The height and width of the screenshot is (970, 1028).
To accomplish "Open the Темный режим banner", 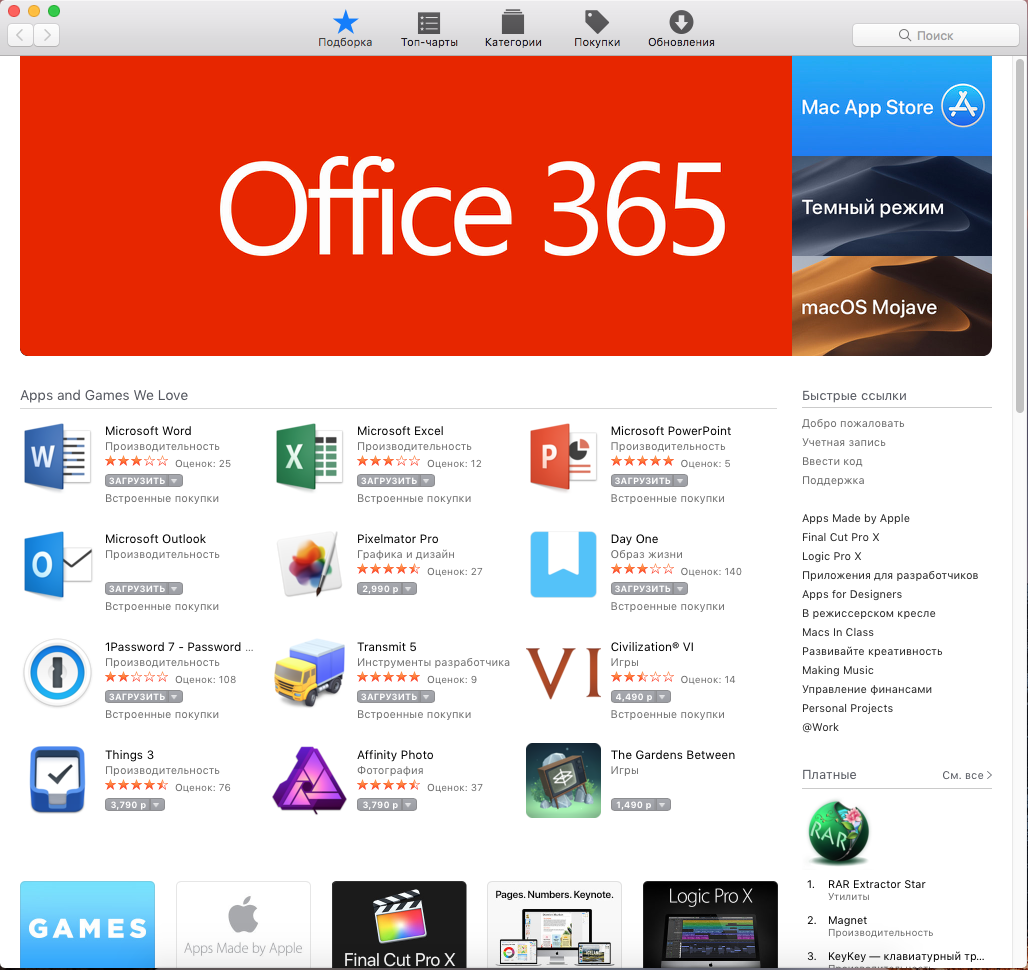I will click(x=892, y=206).
